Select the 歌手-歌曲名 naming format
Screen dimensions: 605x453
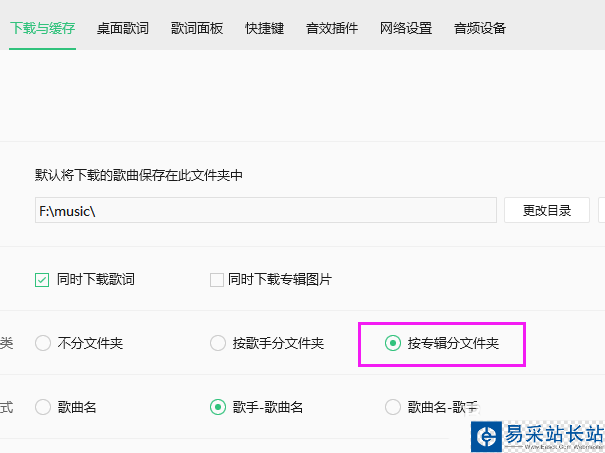pyautogui.click(x=218, y=407)
